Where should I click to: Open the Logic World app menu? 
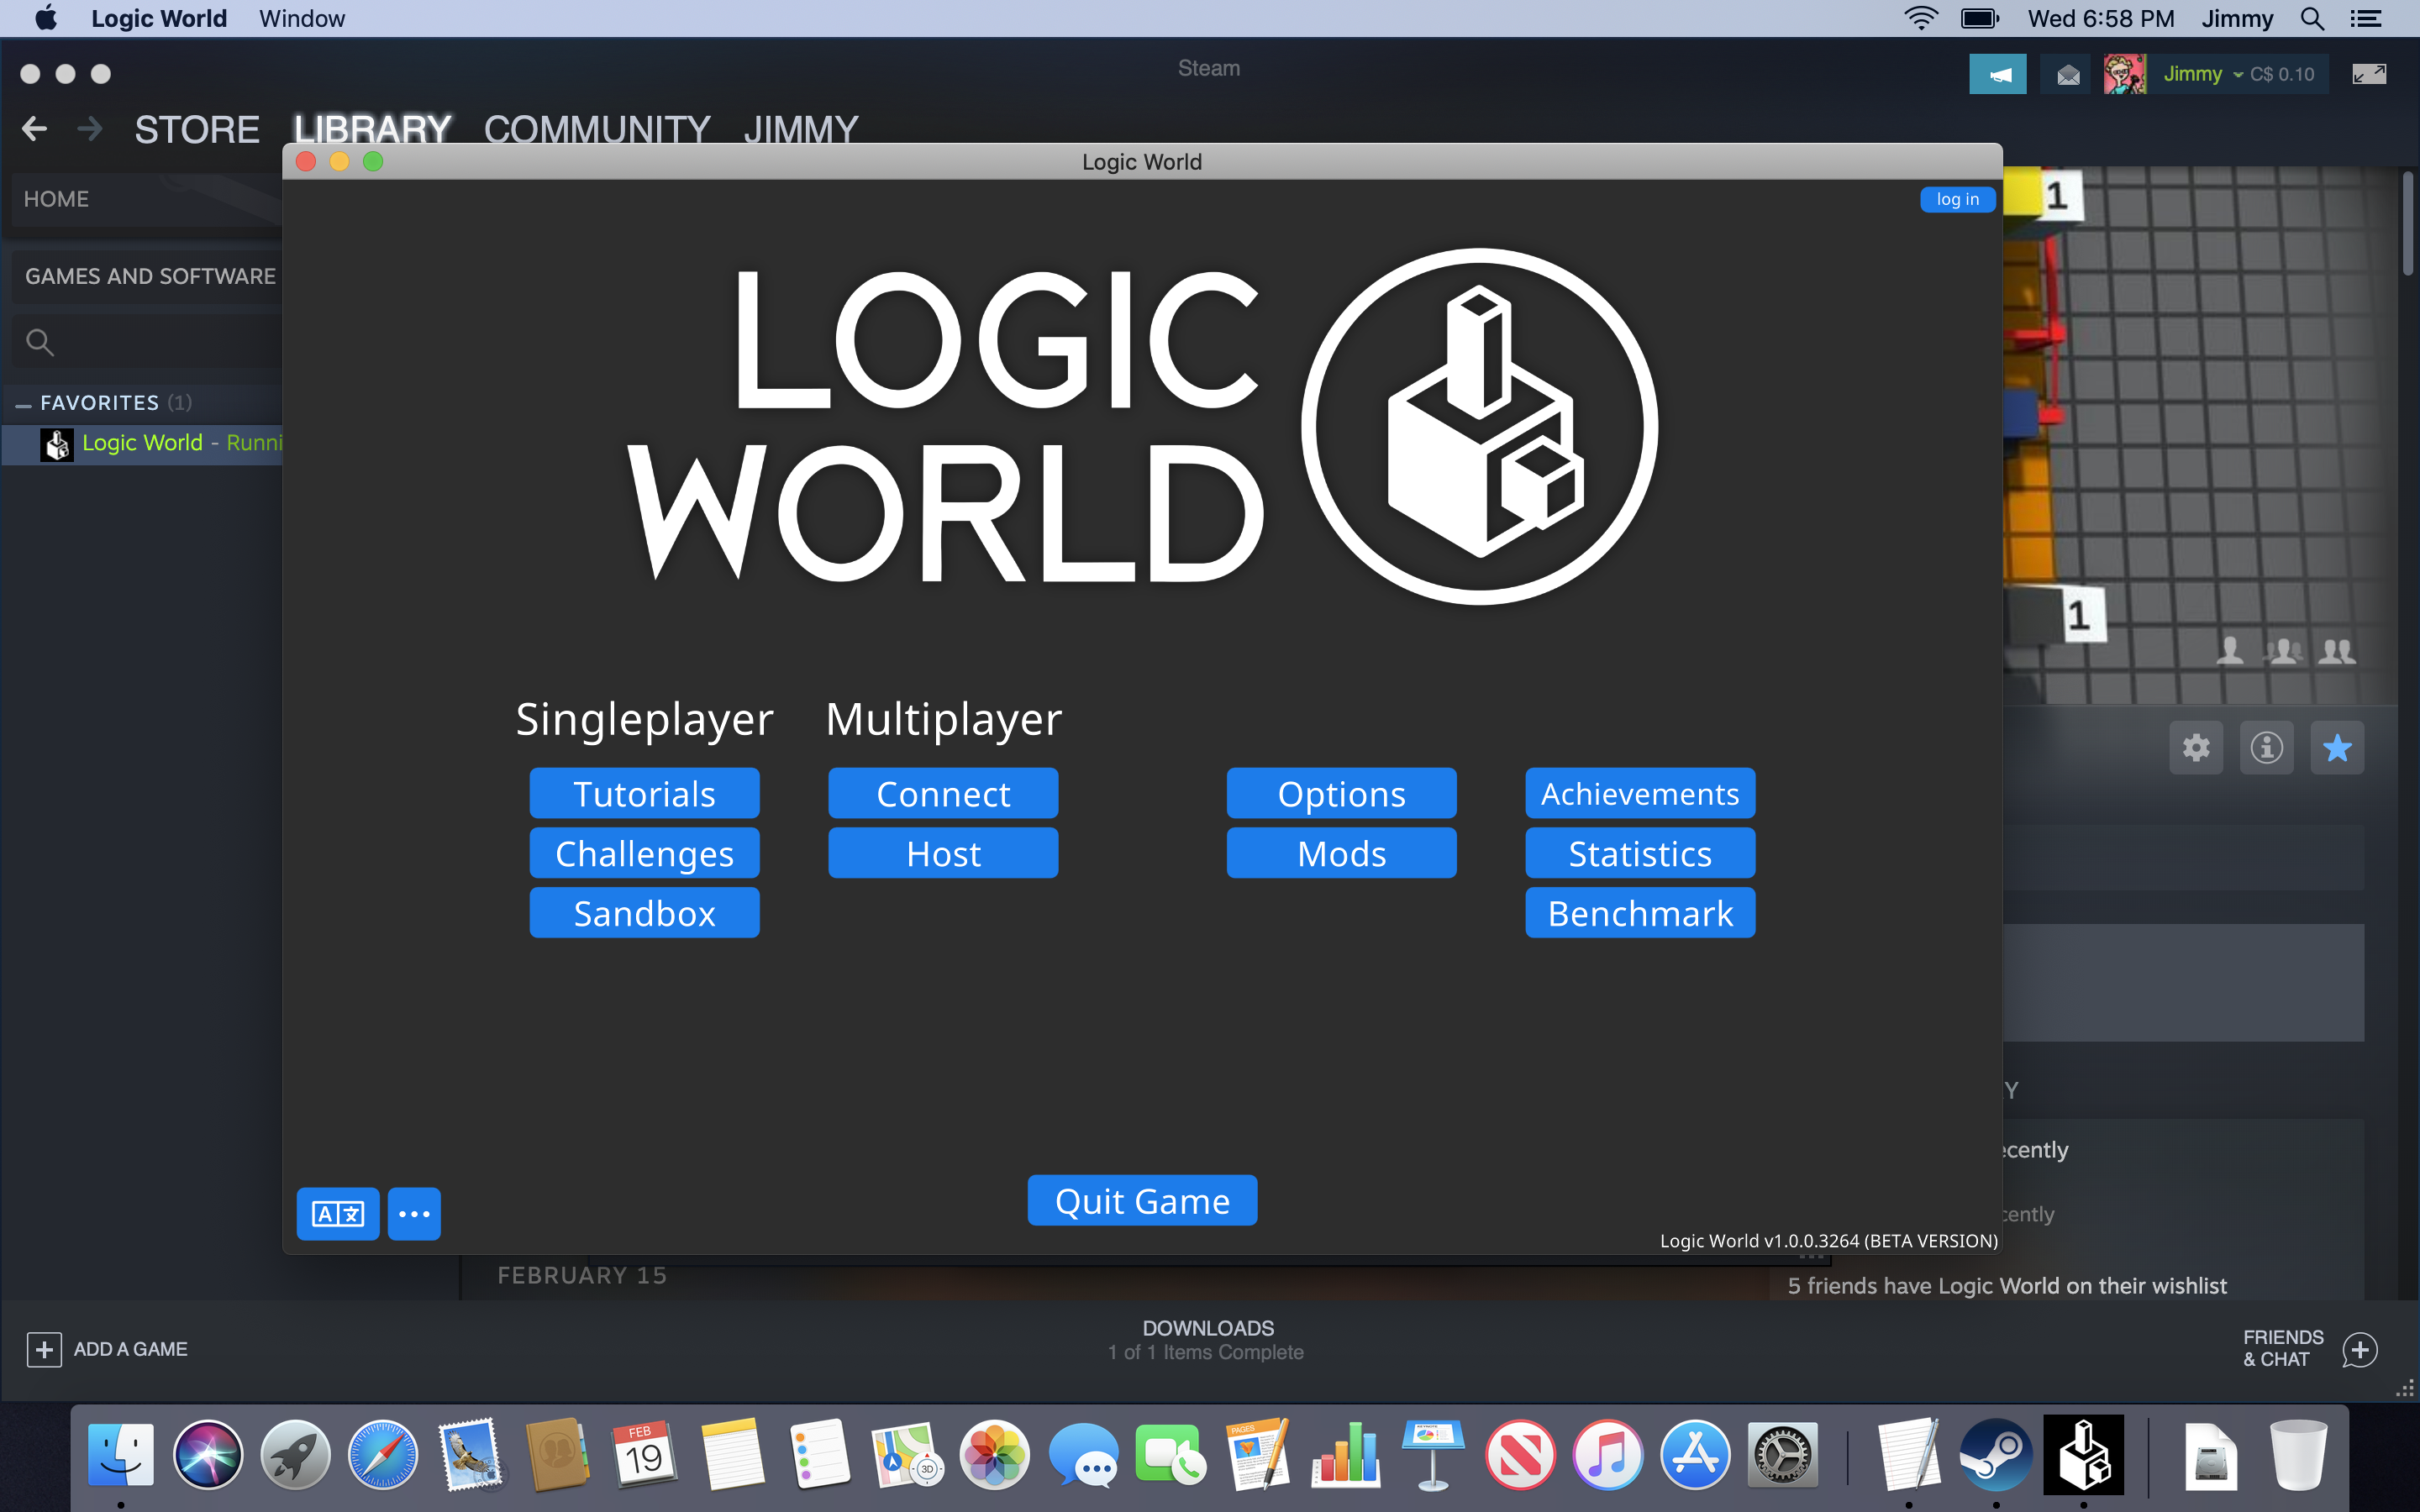159,18
